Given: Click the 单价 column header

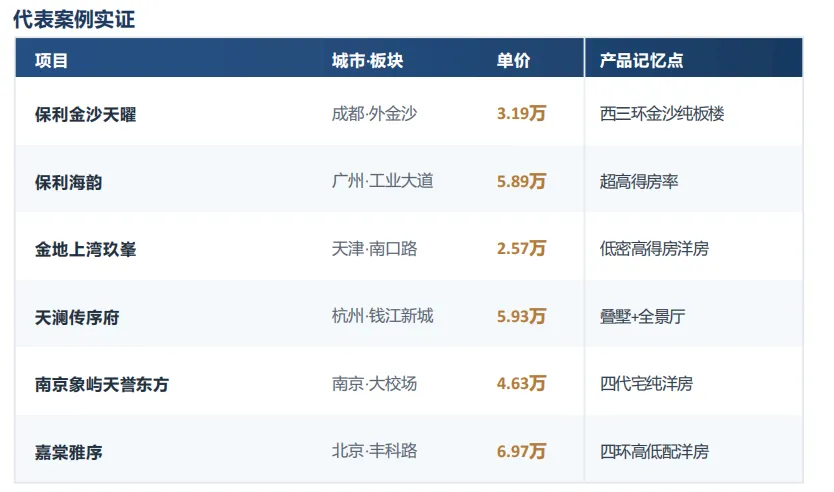Looking at the screenshot, I should [x=513, y=61].
